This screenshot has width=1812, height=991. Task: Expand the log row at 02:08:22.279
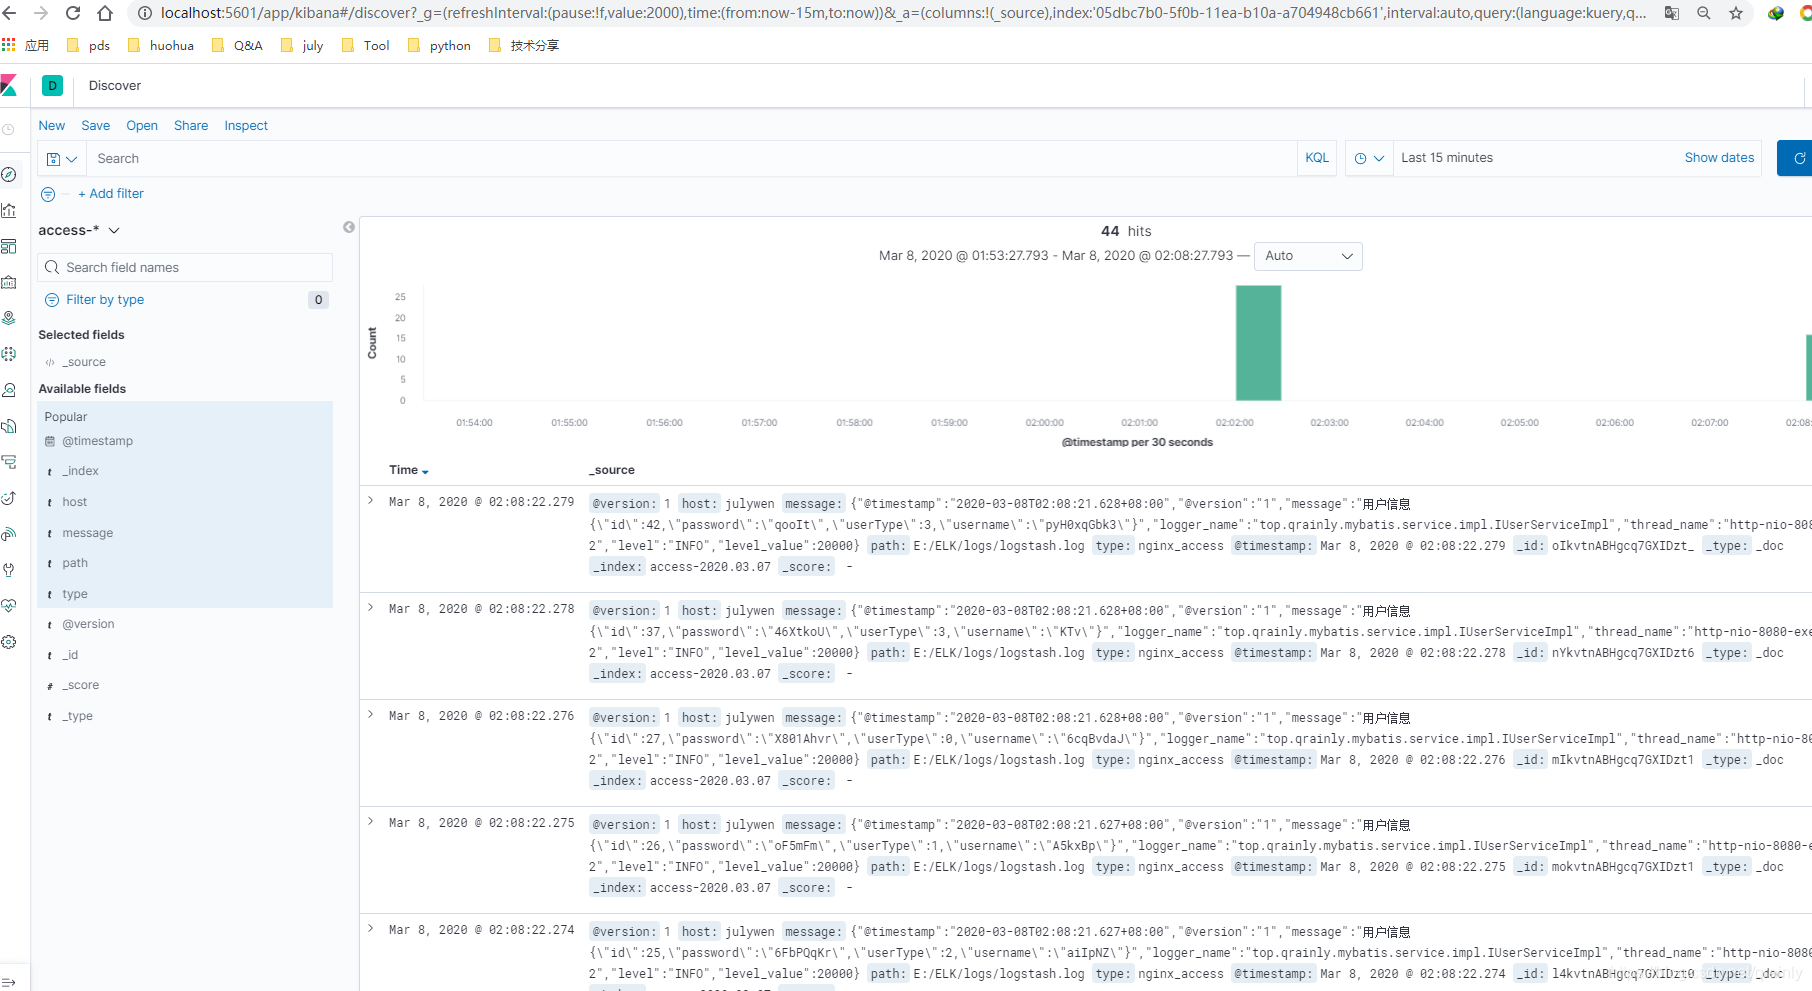371,501
